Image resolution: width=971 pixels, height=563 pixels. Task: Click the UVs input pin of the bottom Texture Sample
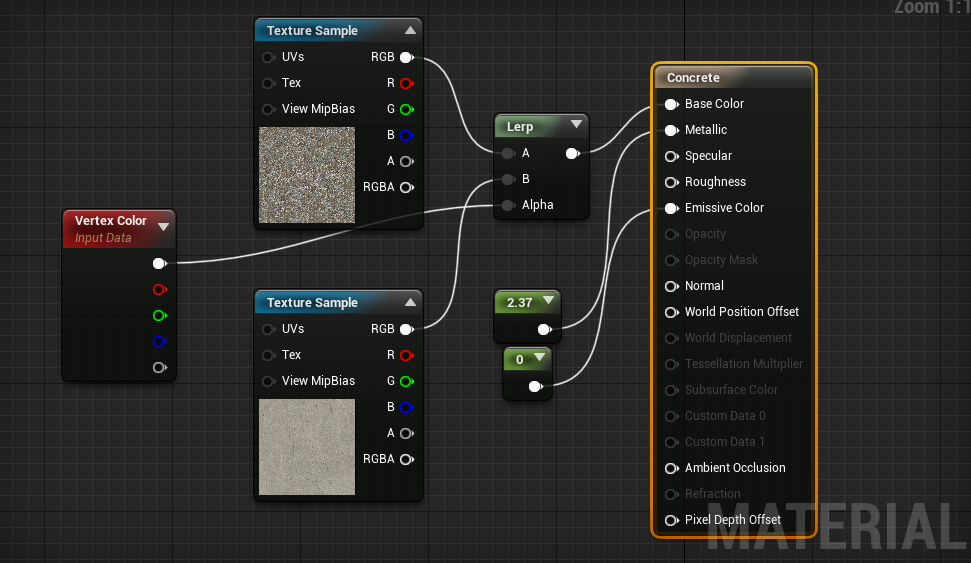(x=268, y=329)
